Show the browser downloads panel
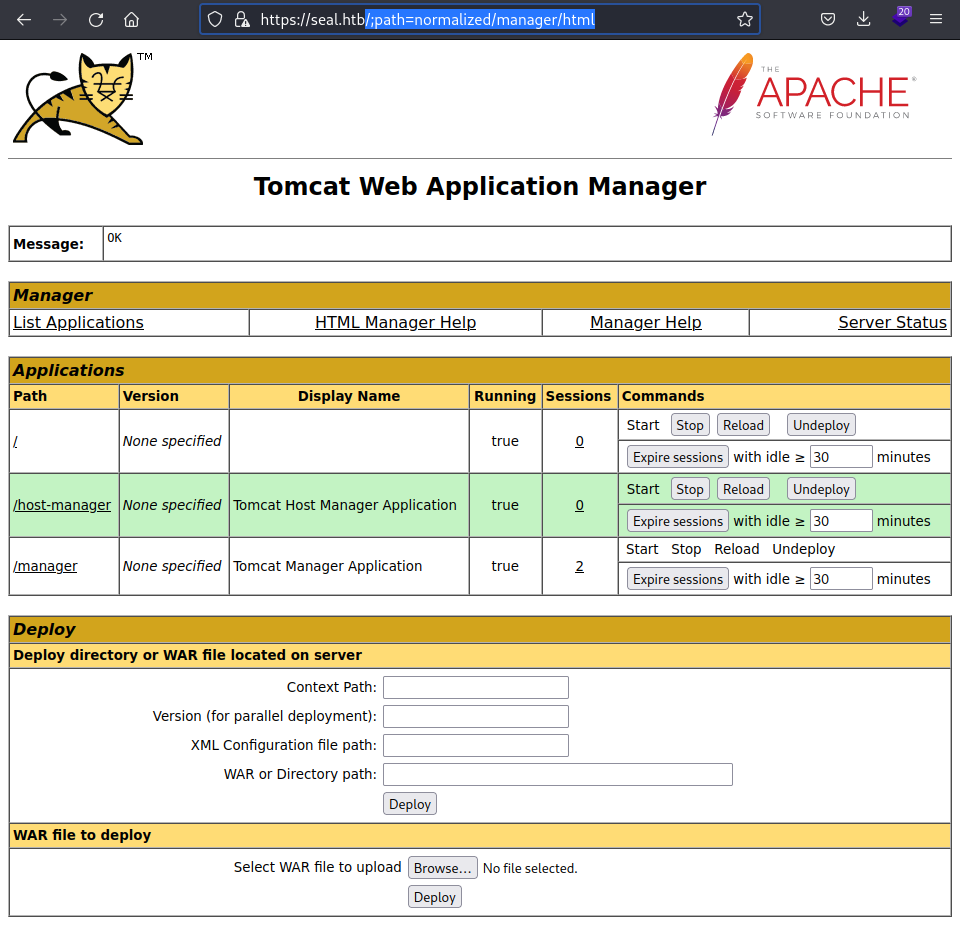The height and width of the screenshot is (925, 960). click(863, 20)
